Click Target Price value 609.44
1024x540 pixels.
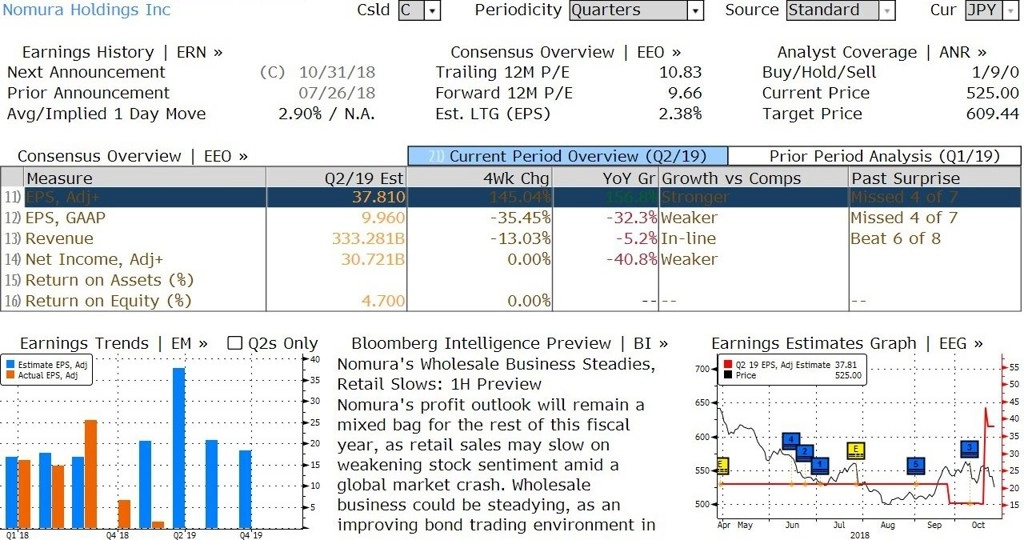click(993, 114)
